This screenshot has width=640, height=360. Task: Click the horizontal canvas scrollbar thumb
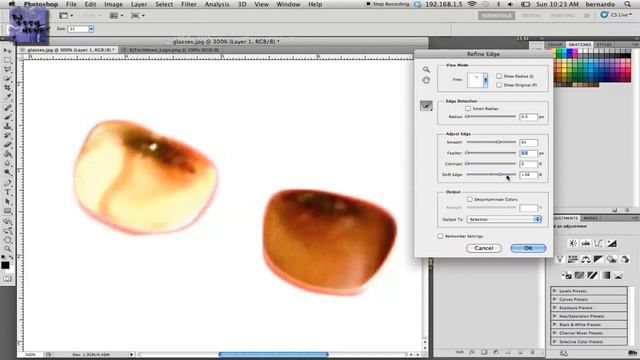[x=273, y=354]
